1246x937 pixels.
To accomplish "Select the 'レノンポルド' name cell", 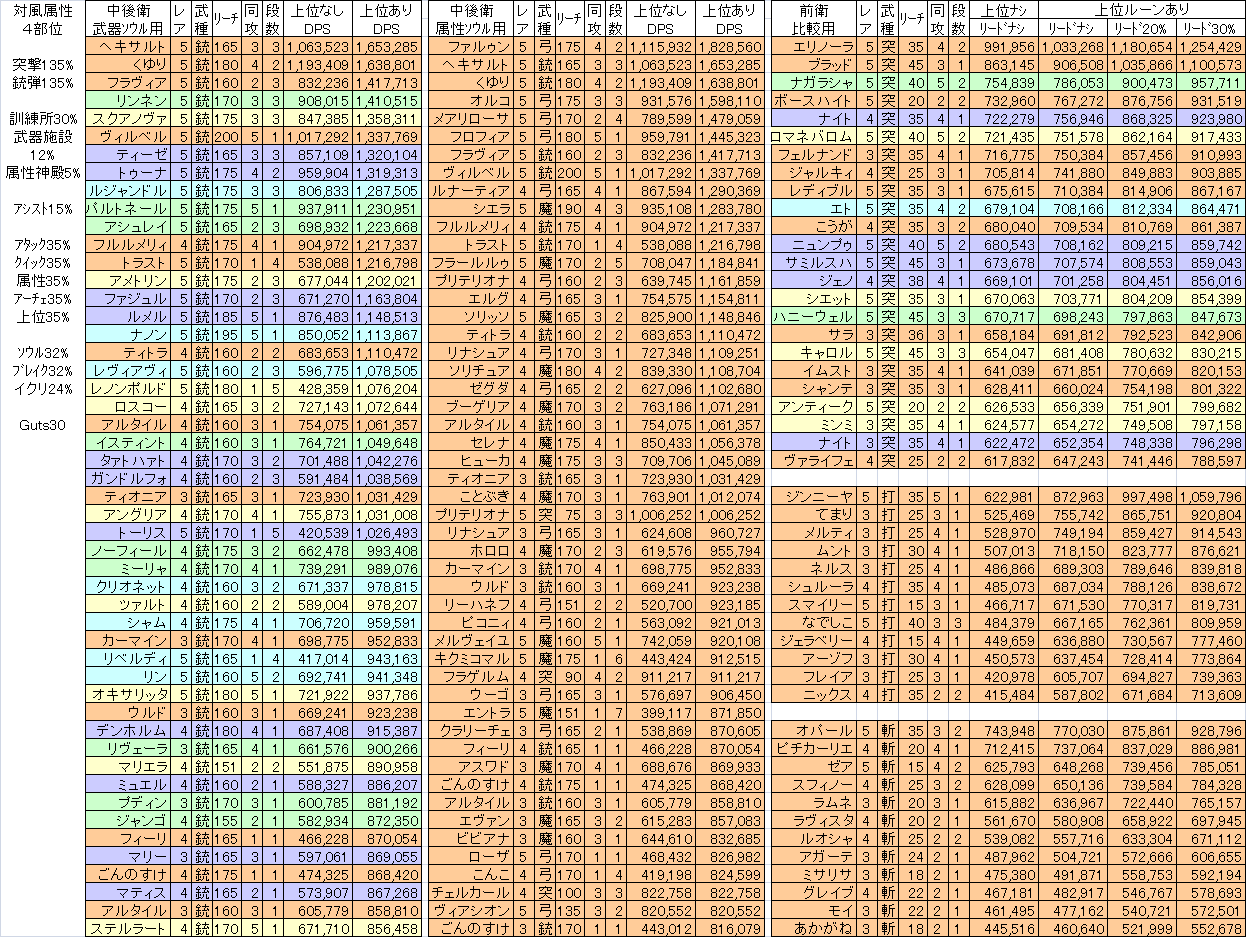I will pyautogui.click(x=127, y=388).
